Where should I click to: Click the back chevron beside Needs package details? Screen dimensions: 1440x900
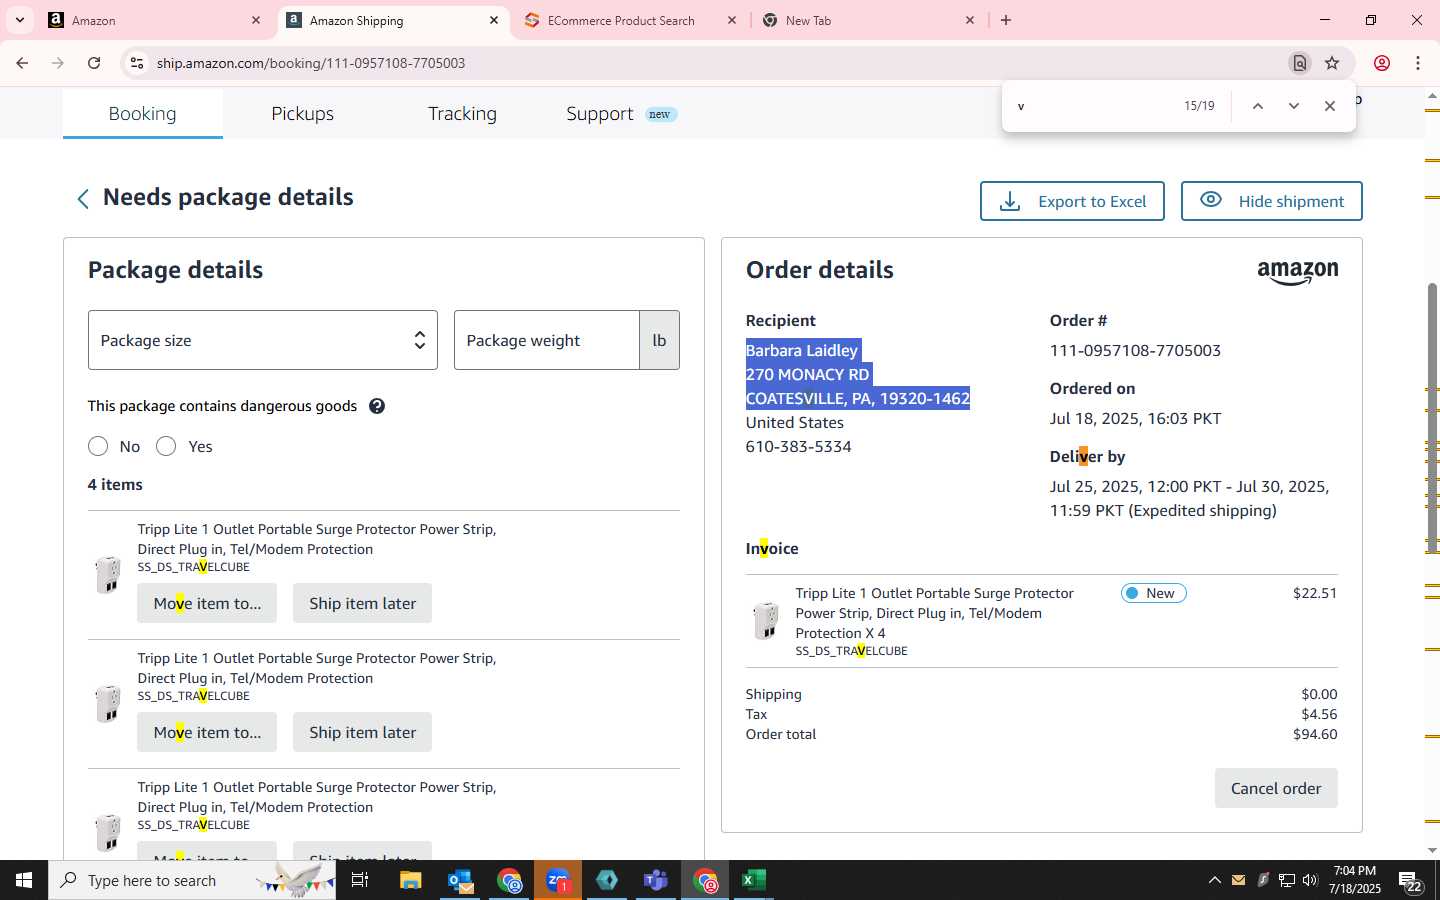click(83, 199)
